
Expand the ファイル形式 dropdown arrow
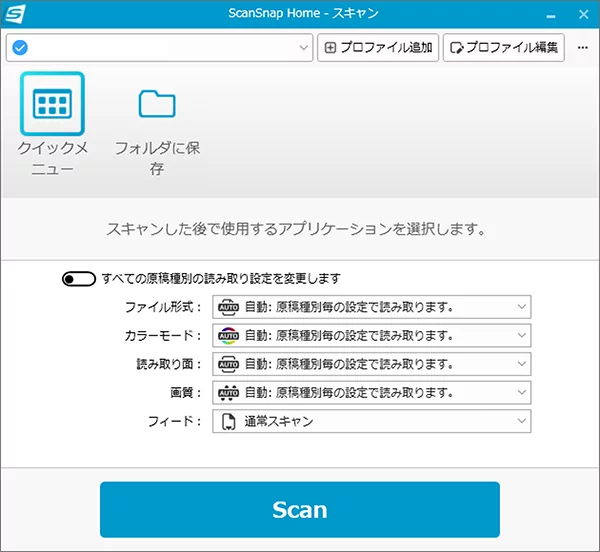522,307
